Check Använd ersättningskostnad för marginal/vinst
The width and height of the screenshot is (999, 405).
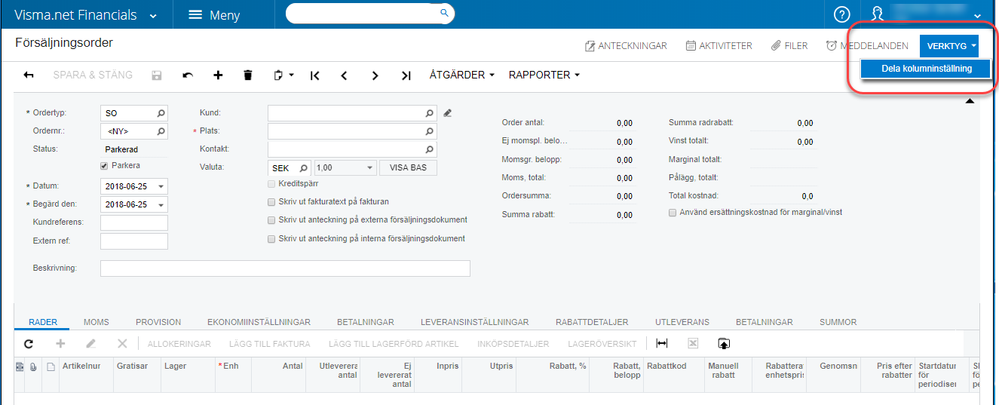click(672, 213)
